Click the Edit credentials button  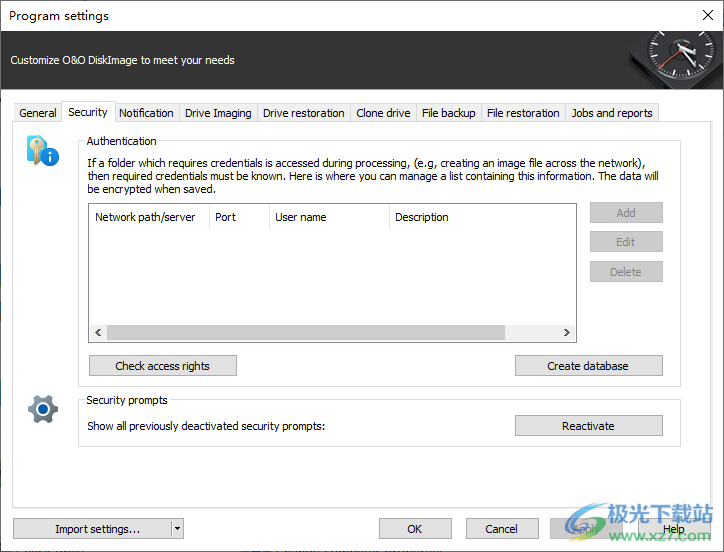tap(626, 242)
